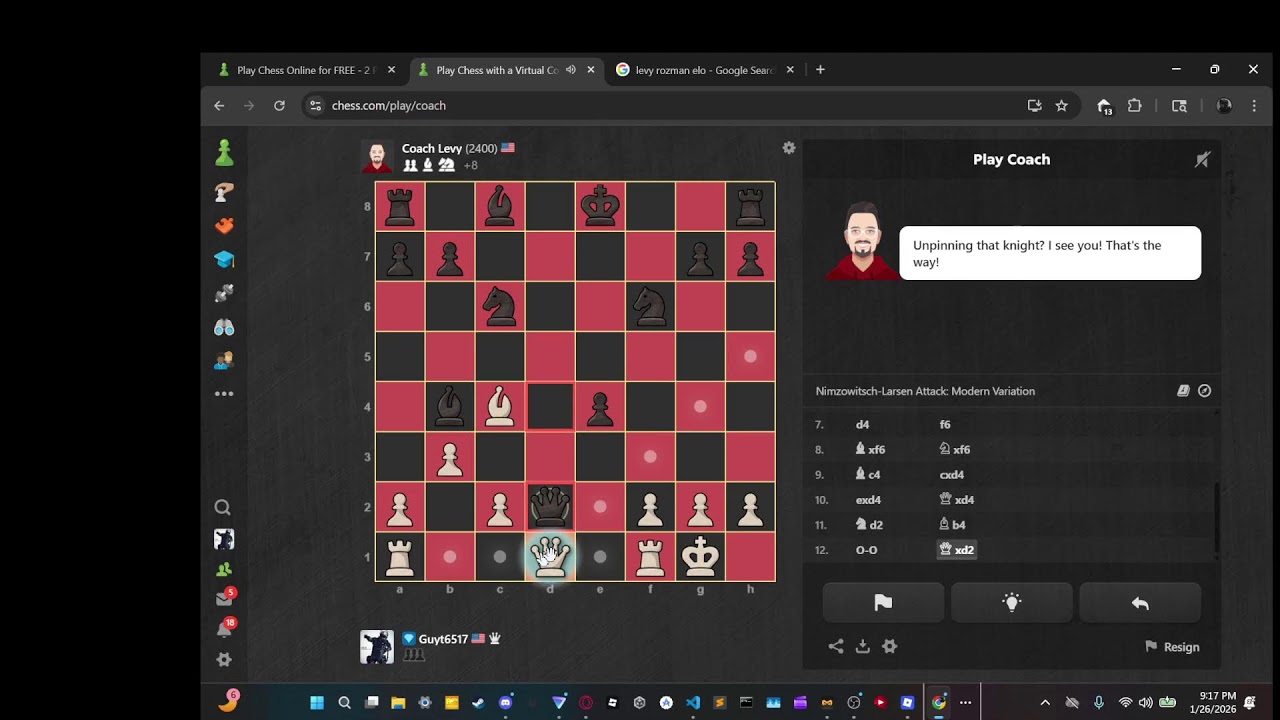Open the chess.com pawn logo home
Screen dimensions: 1280x720
[224, 152]
